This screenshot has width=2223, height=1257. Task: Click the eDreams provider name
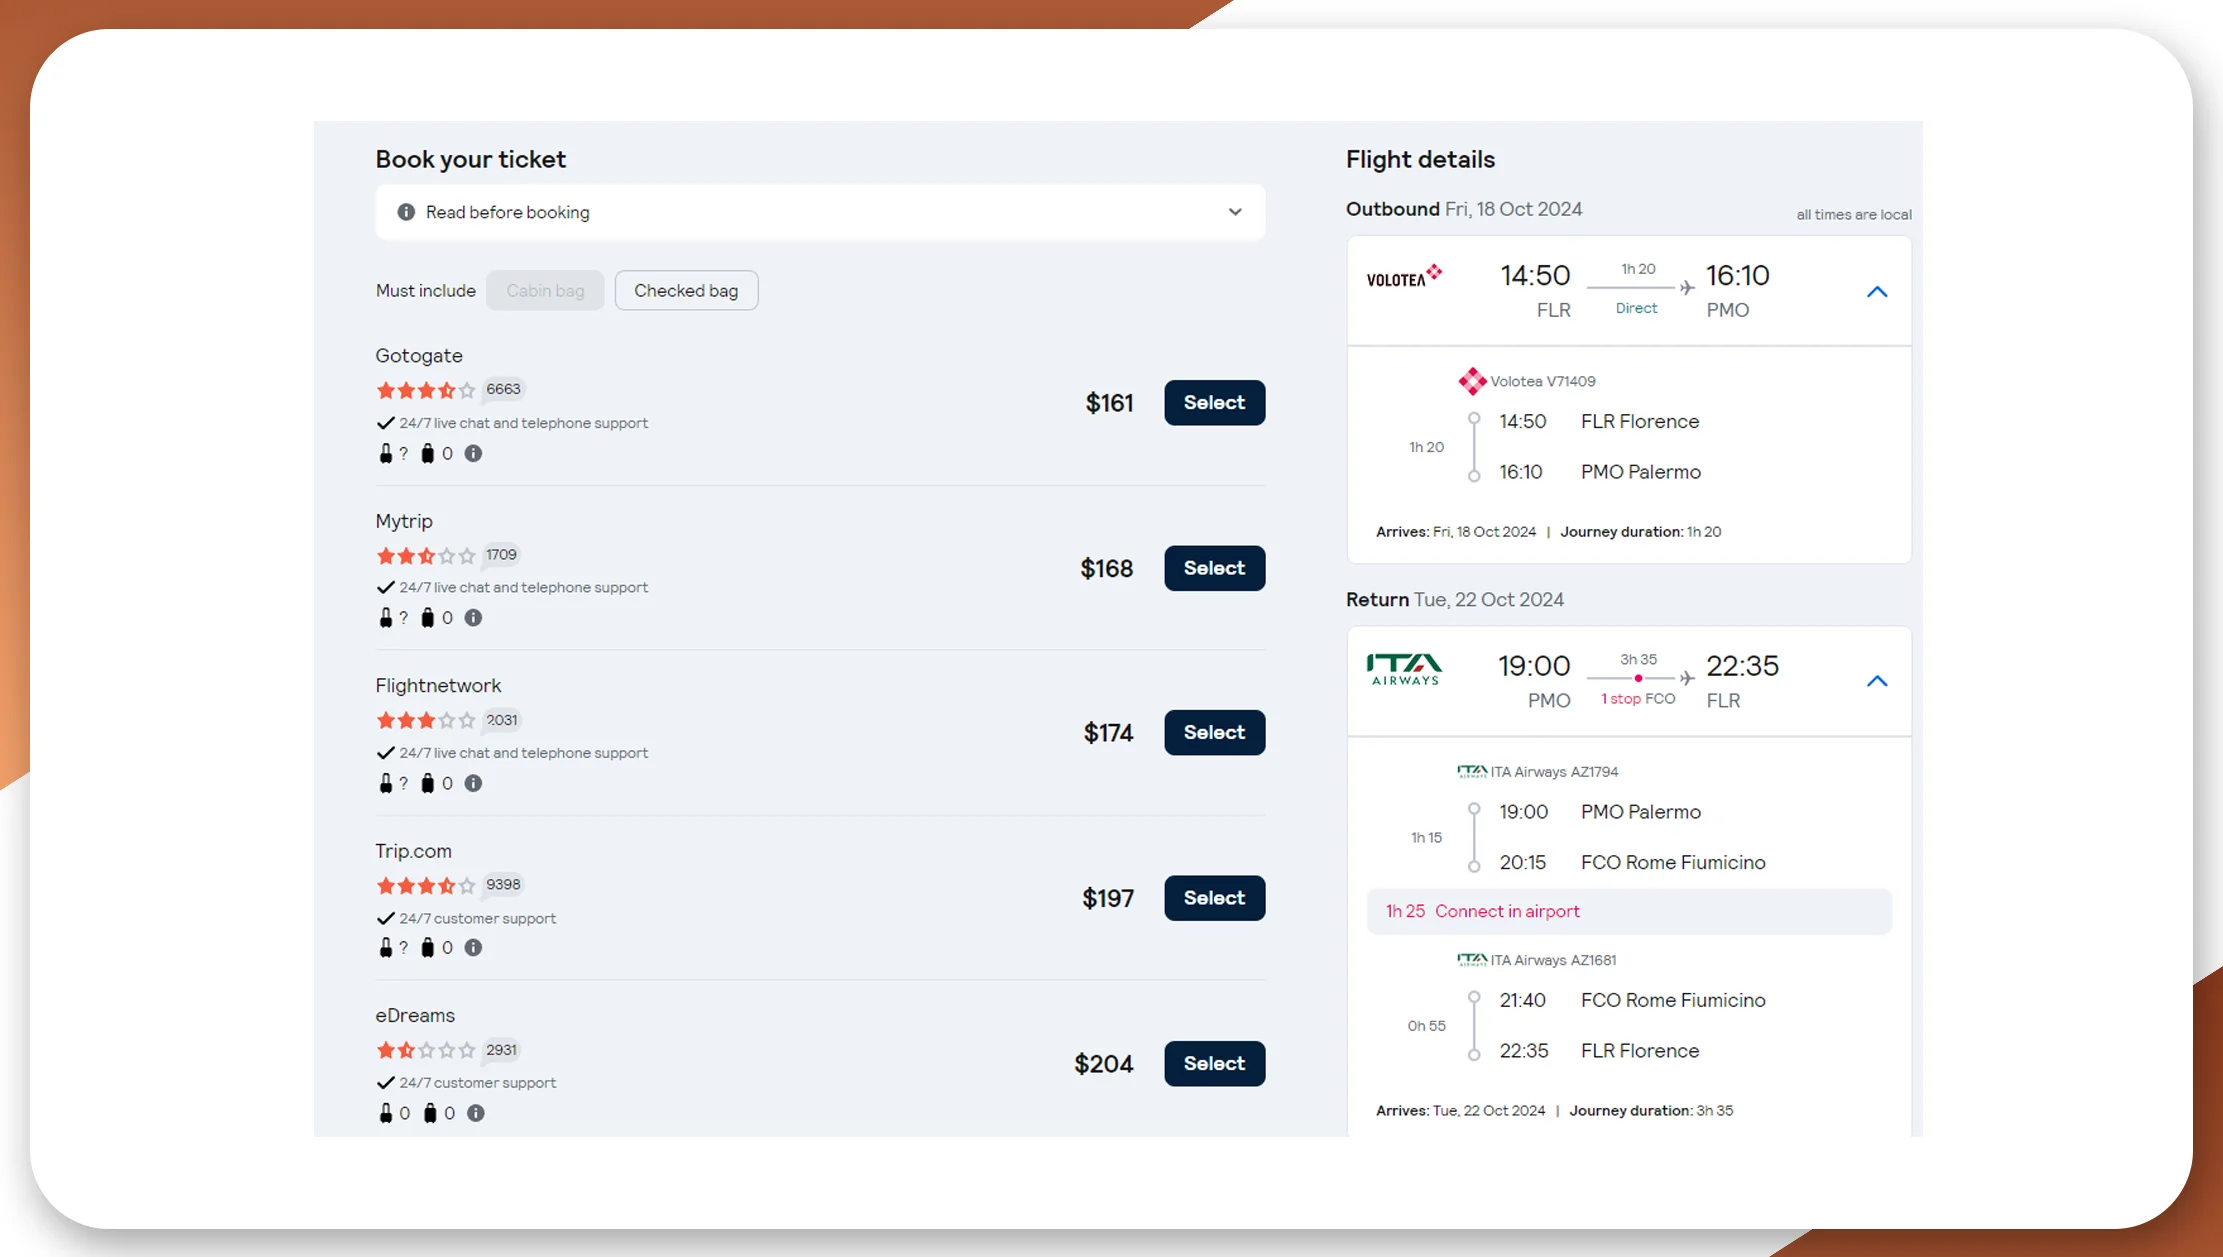point(415,1015)
